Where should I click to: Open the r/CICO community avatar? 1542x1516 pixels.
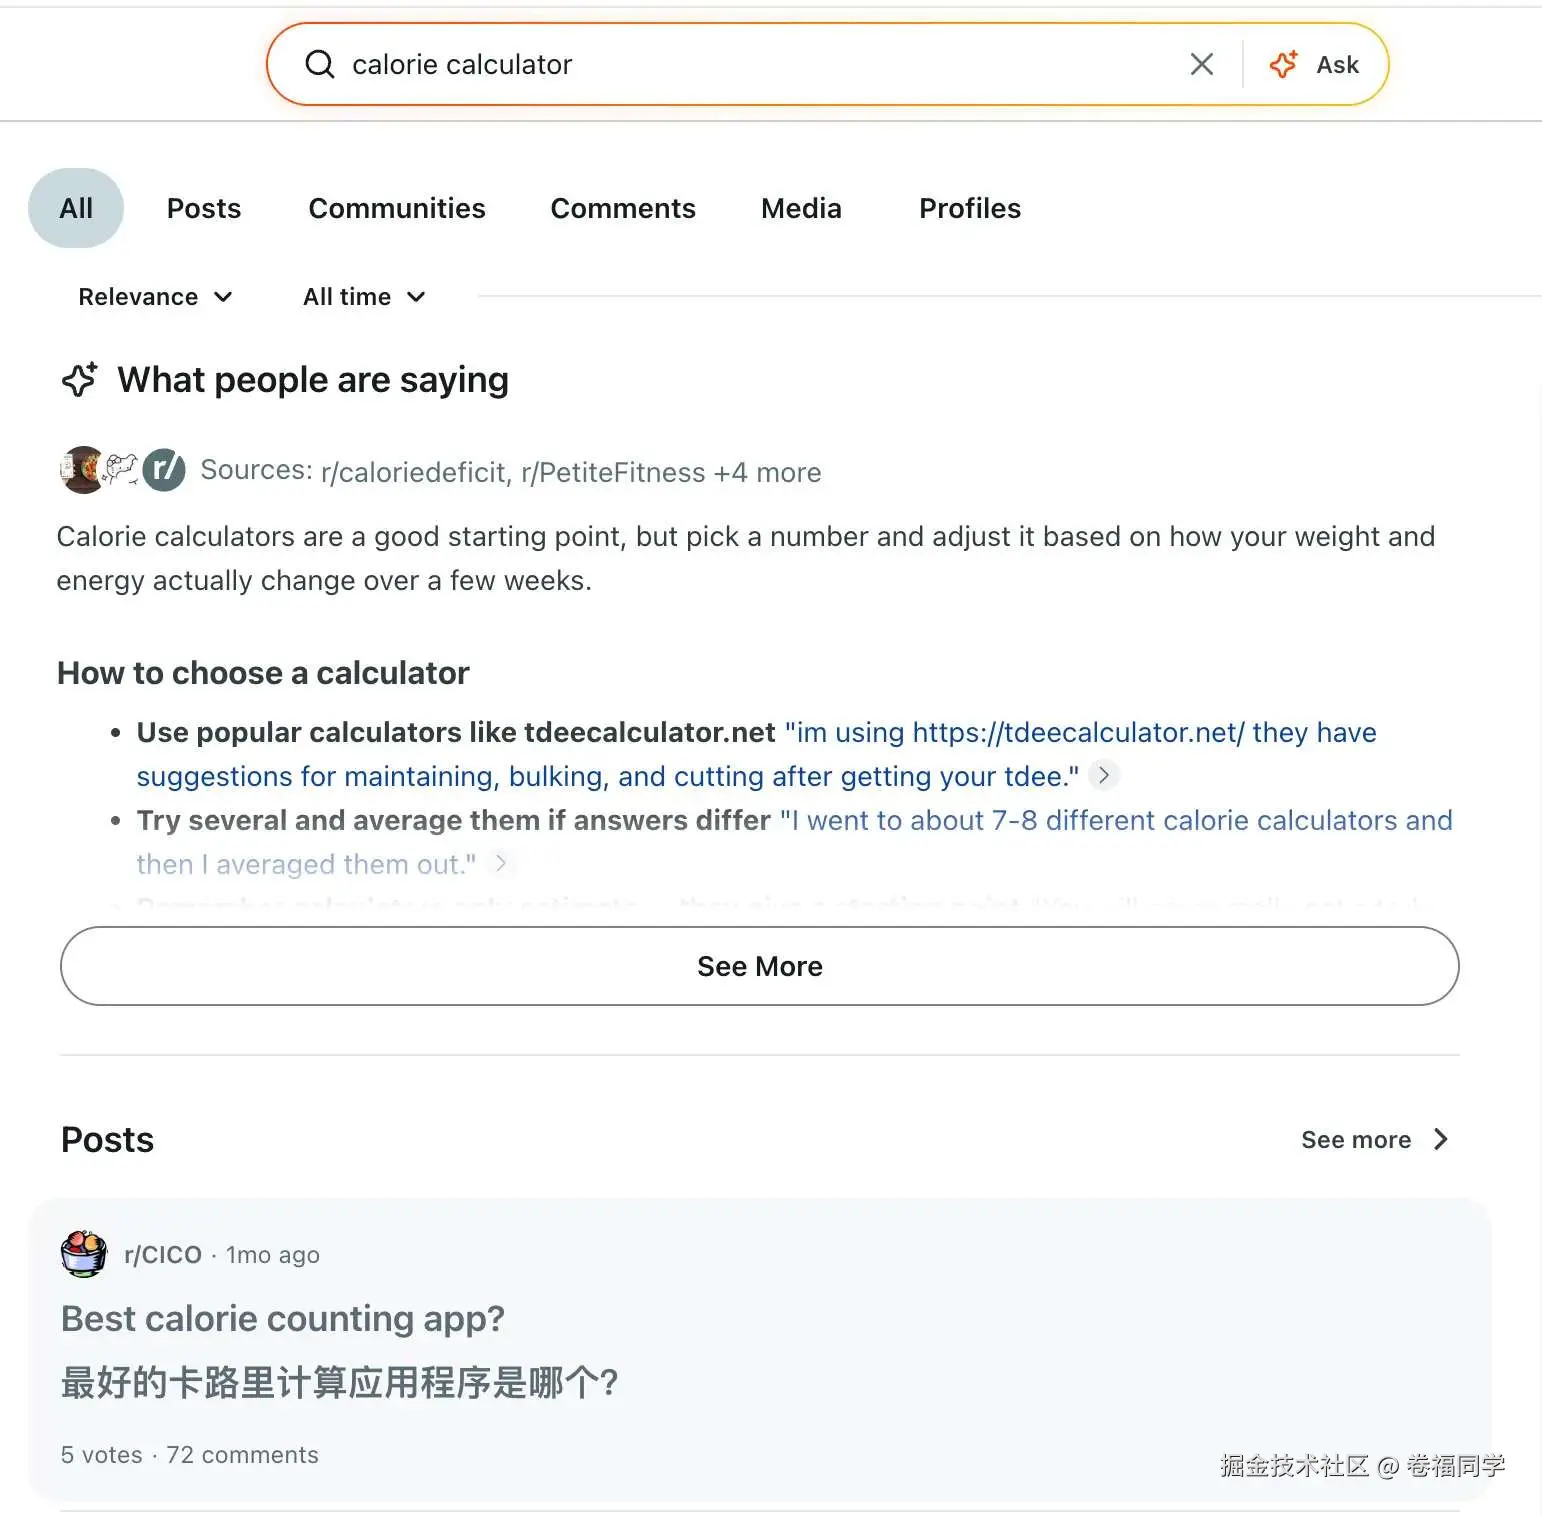[84, 1254]
